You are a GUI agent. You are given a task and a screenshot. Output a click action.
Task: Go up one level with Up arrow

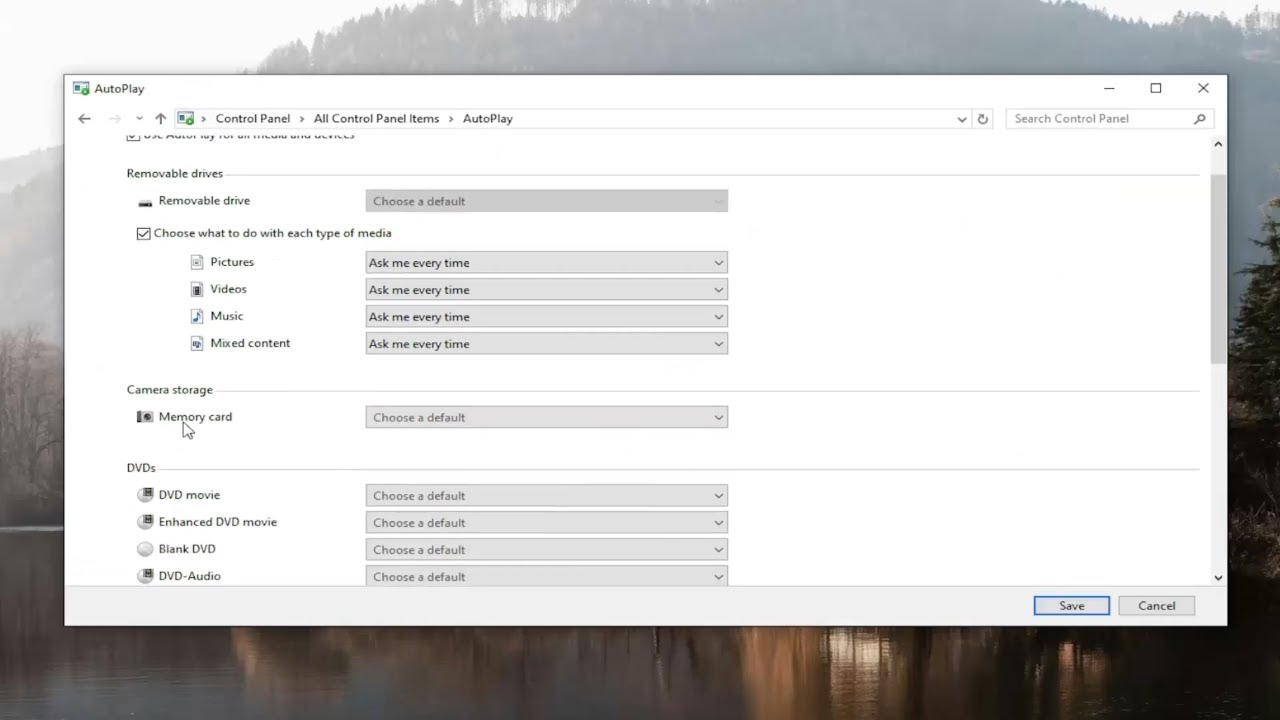click(160, 118)
